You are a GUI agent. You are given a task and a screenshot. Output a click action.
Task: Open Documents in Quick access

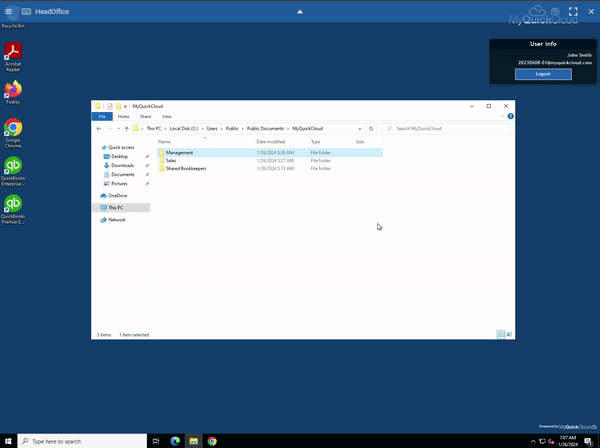click(123, 174)
